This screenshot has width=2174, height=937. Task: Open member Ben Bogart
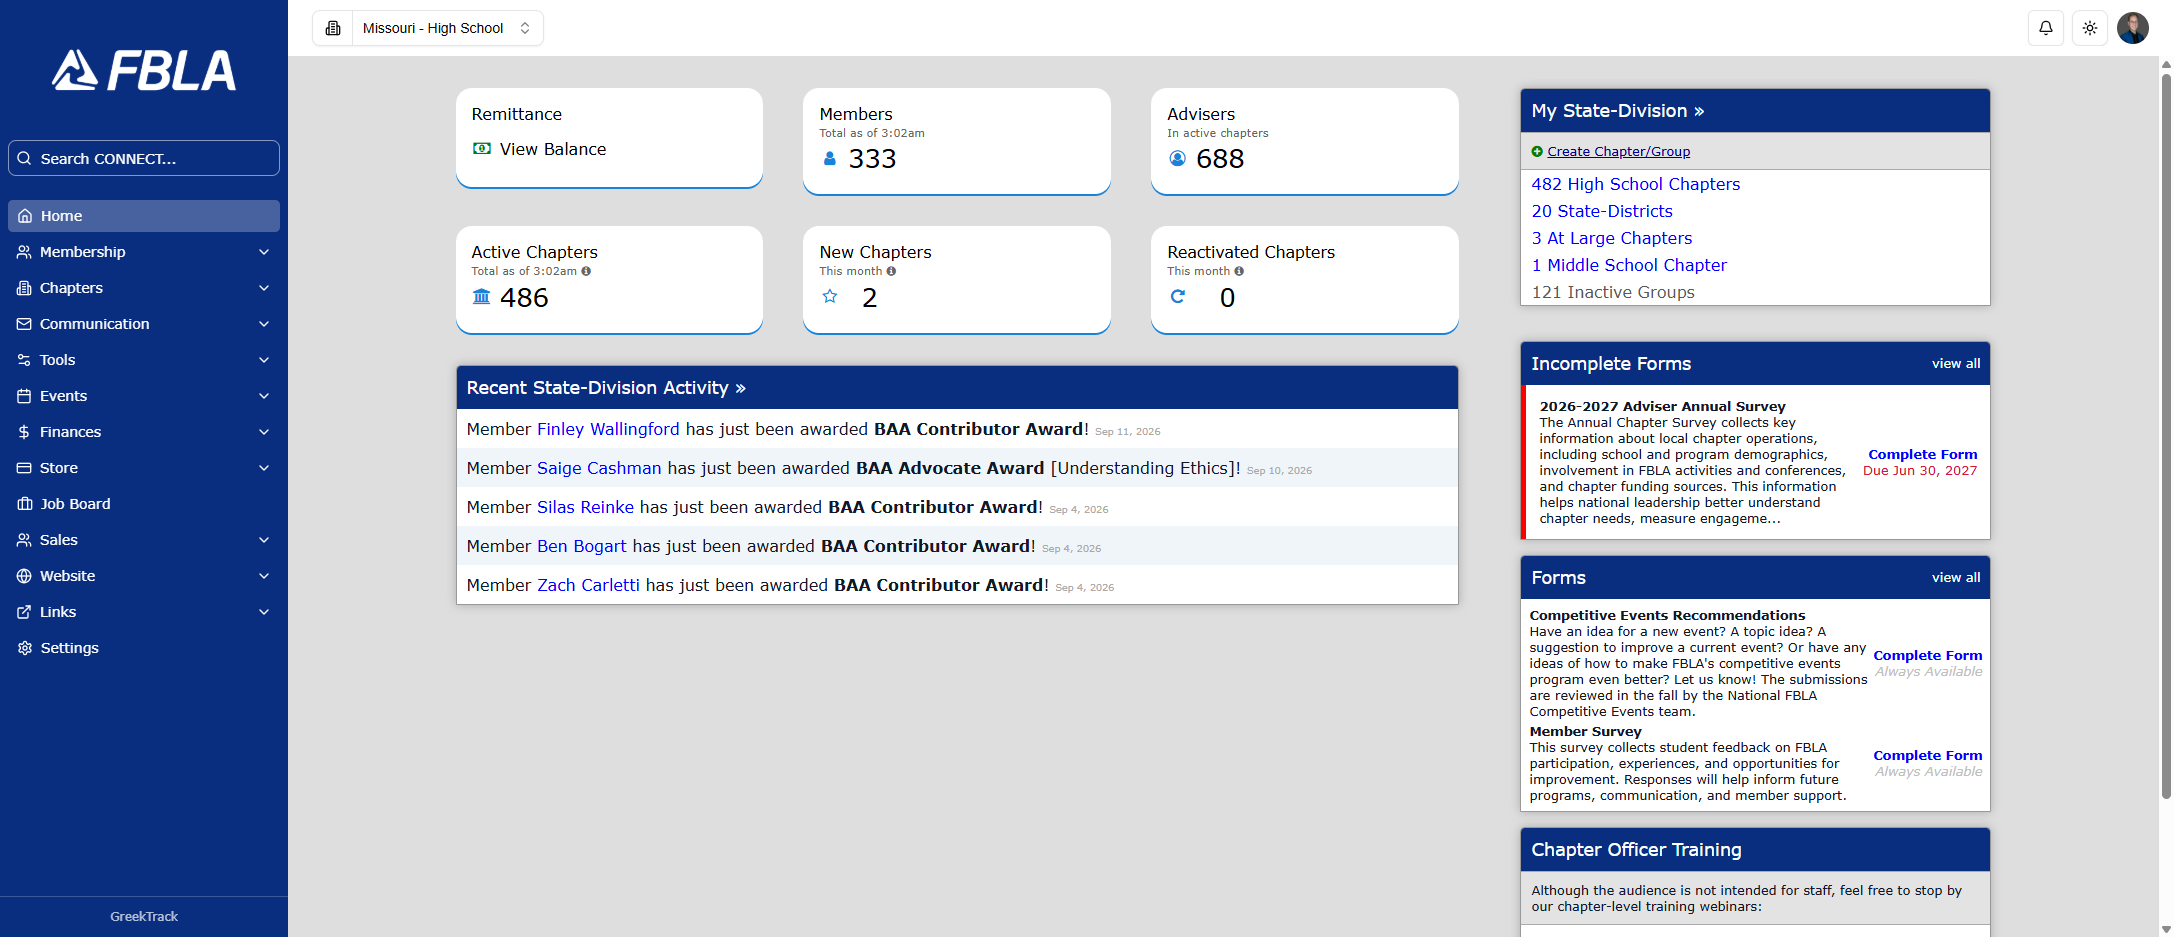[x=582, y=546]
